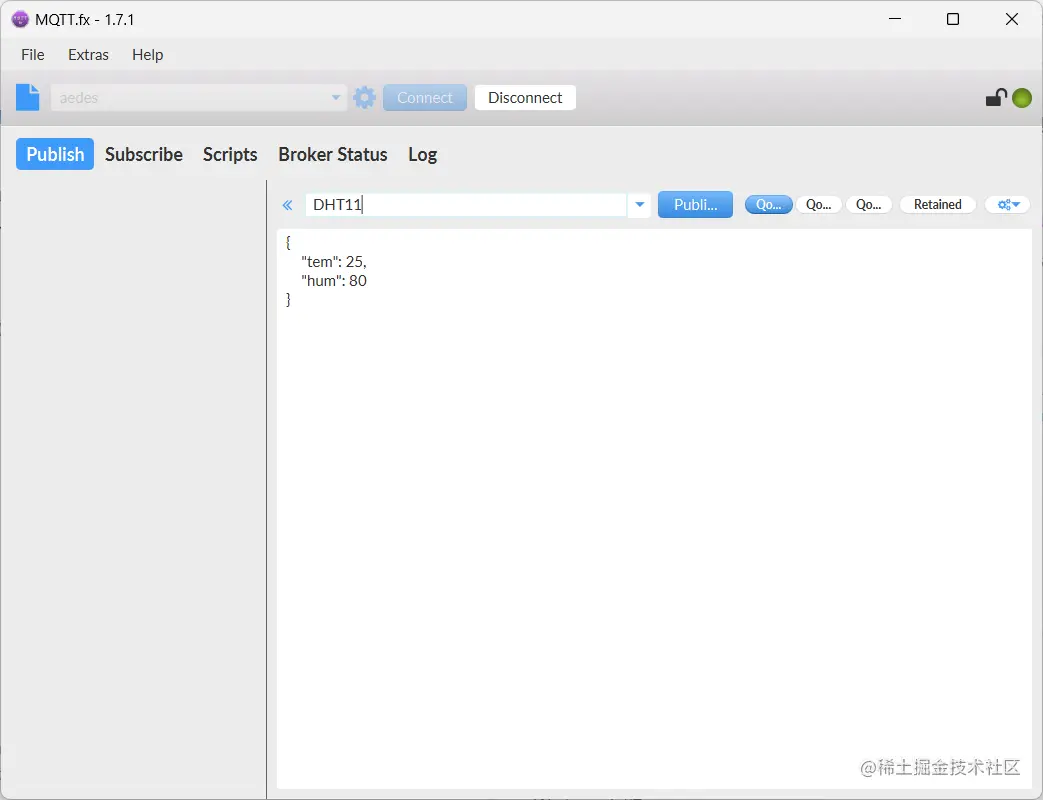1043x800 pixels.
Task: Click the "tem": 25 line in payload
Action: [333, 262]
